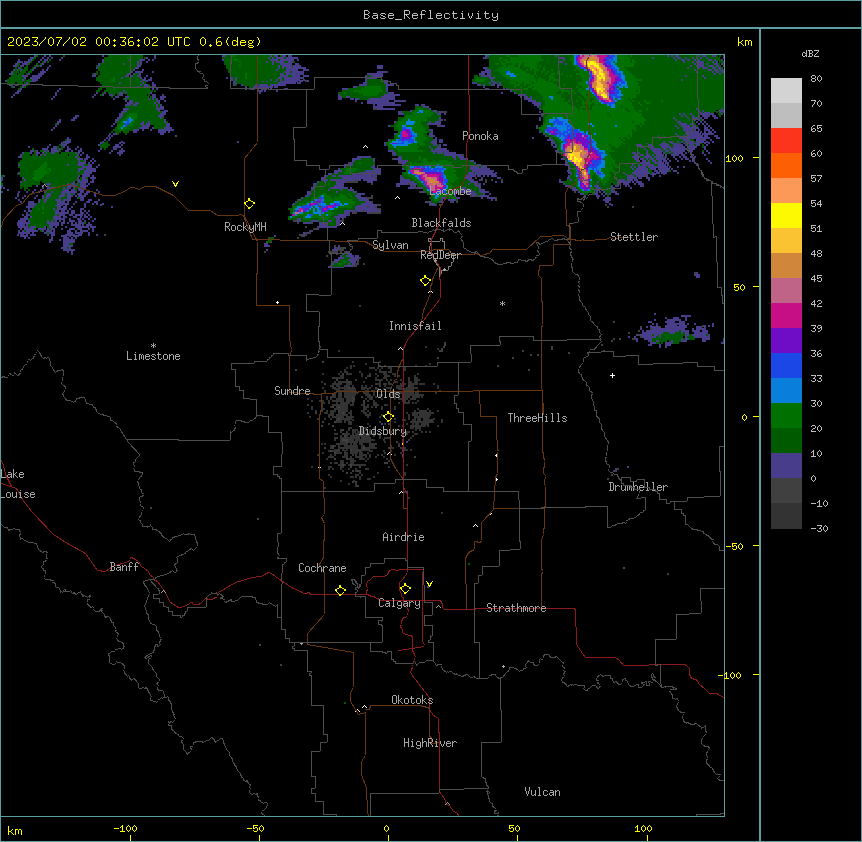Select the Banff label

pyautogui.click(x=124, y=567)
